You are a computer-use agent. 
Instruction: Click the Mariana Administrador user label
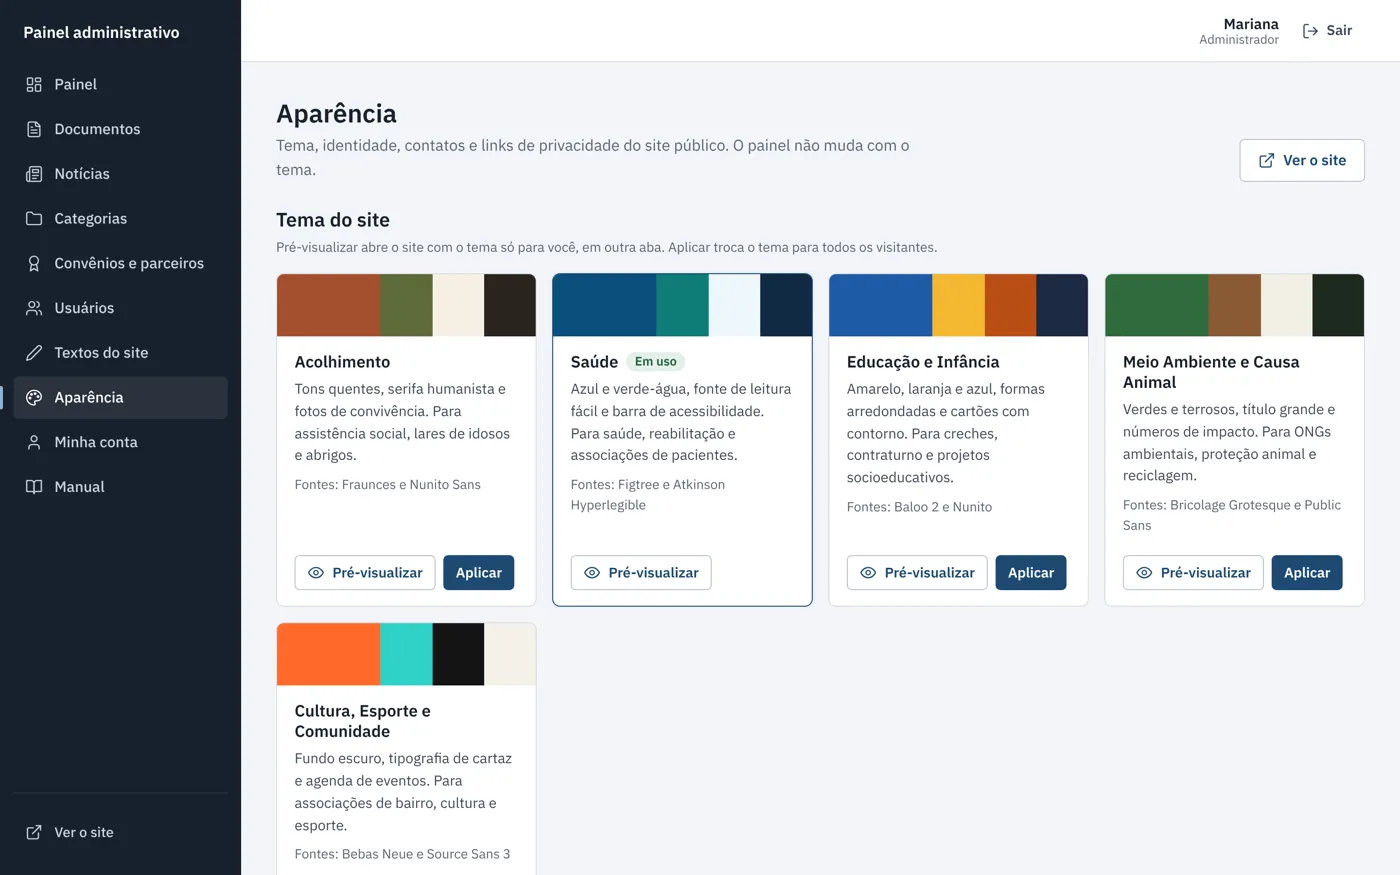(x=1239, y=31)
